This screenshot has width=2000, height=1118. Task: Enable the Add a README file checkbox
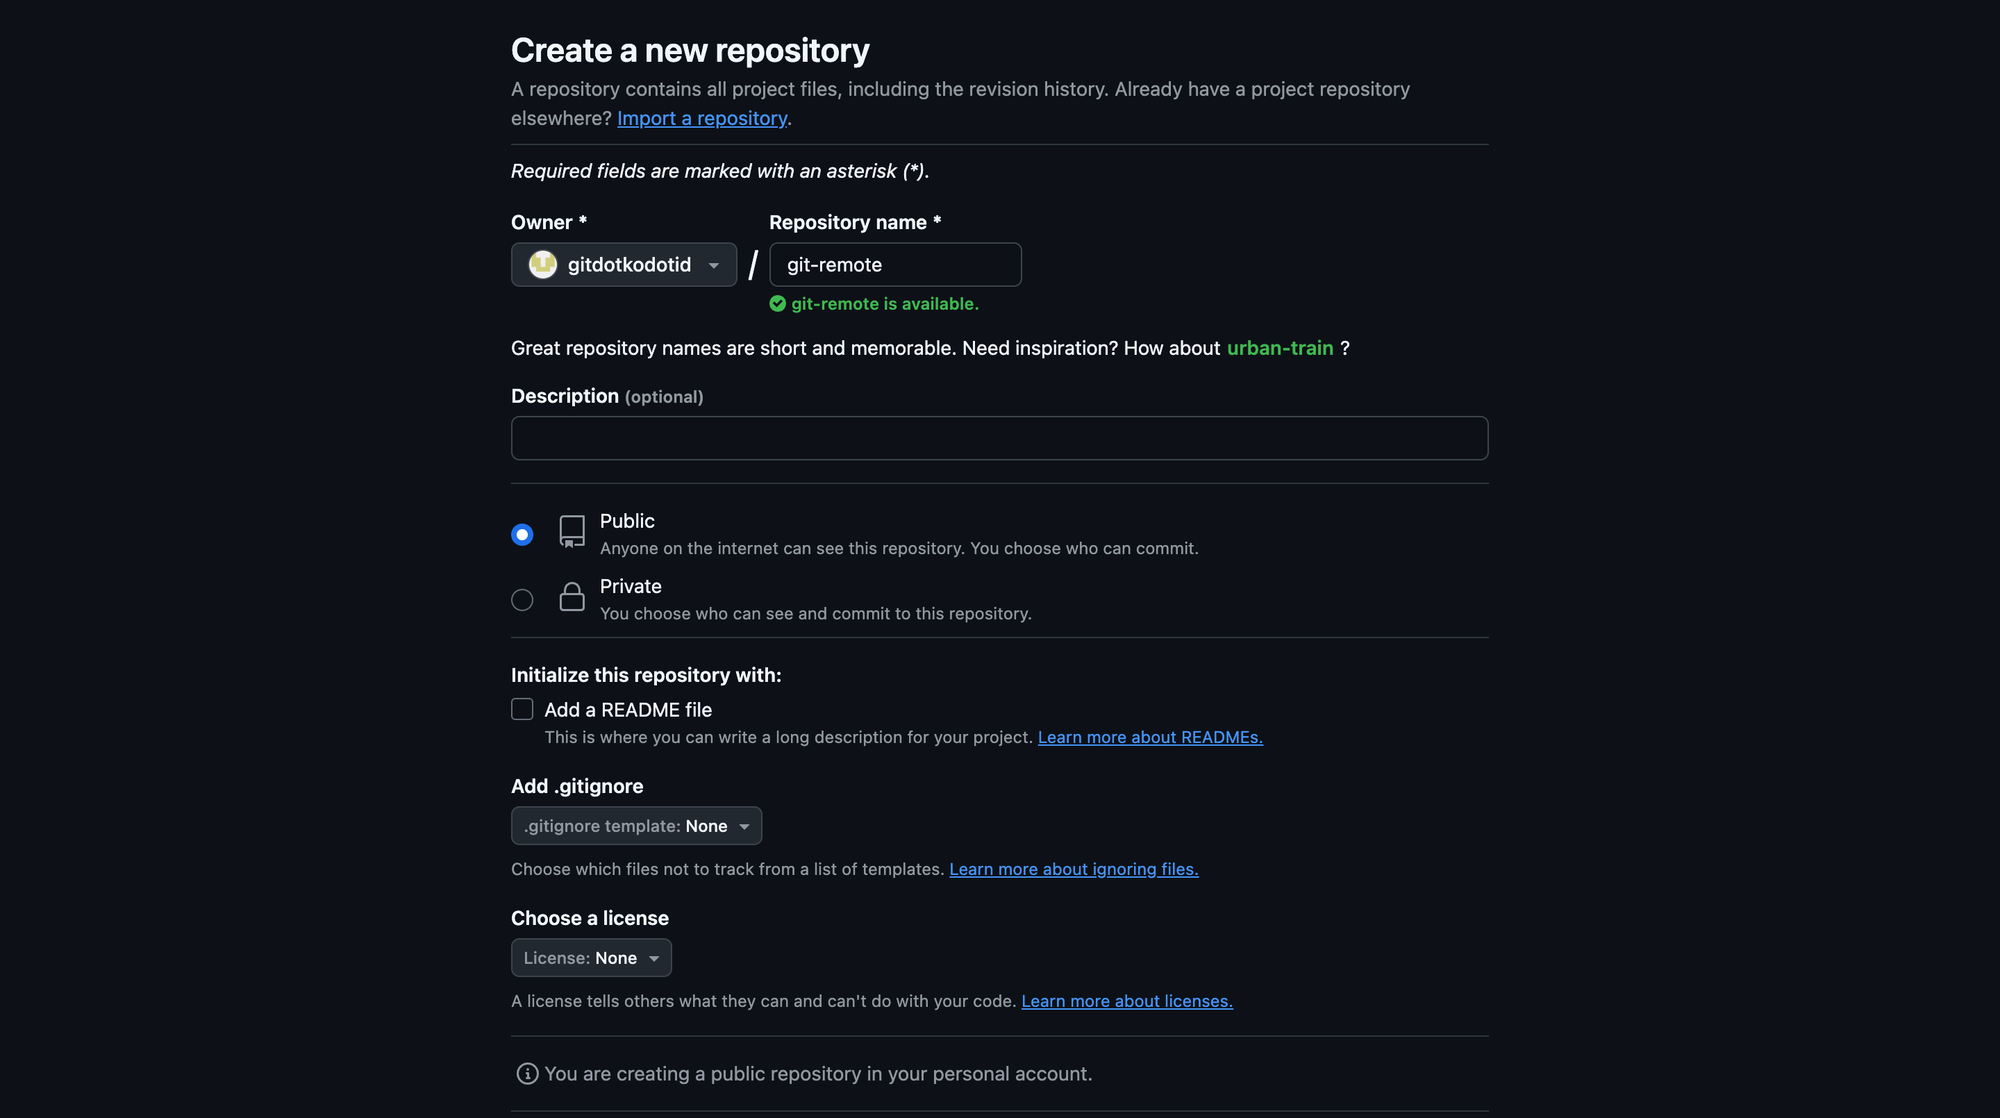click(x=522, y=710)
